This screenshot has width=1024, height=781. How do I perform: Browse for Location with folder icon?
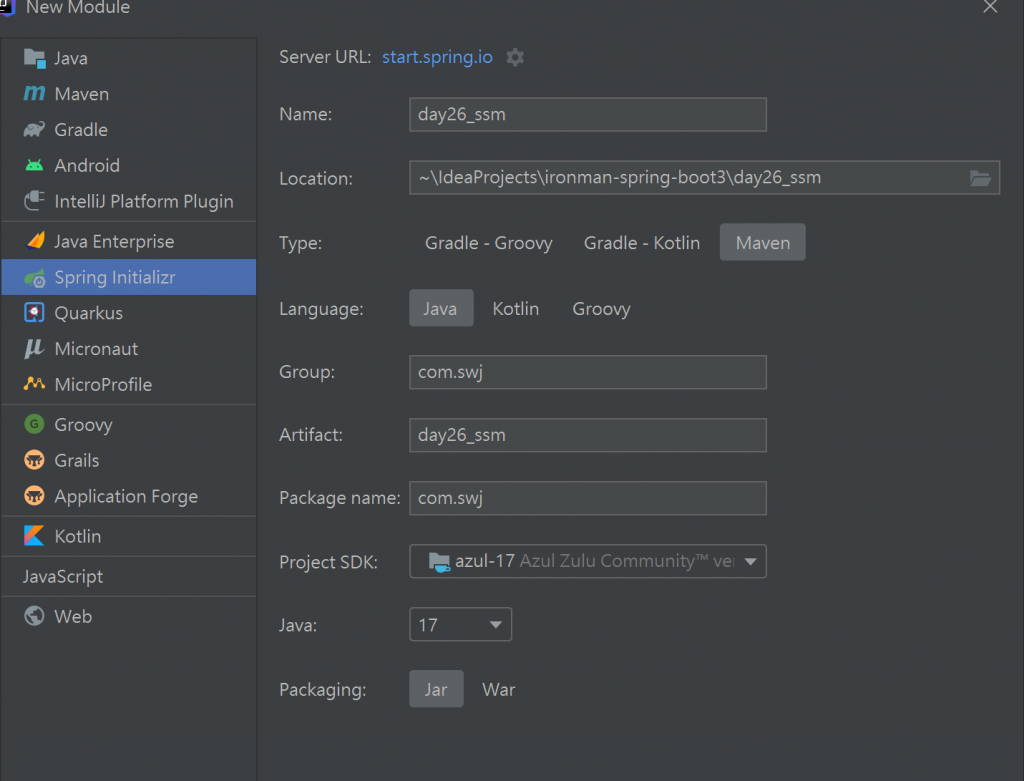(980, 178)
